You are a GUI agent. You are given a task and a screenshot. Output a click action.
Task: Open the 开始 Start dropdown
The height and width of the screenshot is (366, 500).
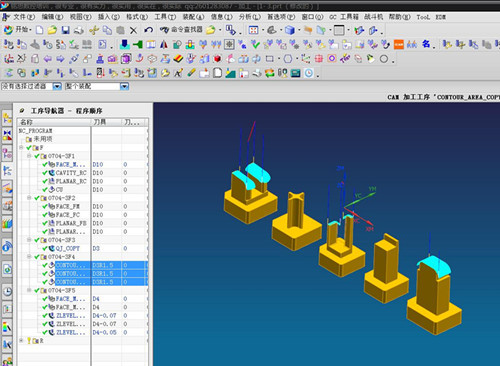[x=18, y=30]
